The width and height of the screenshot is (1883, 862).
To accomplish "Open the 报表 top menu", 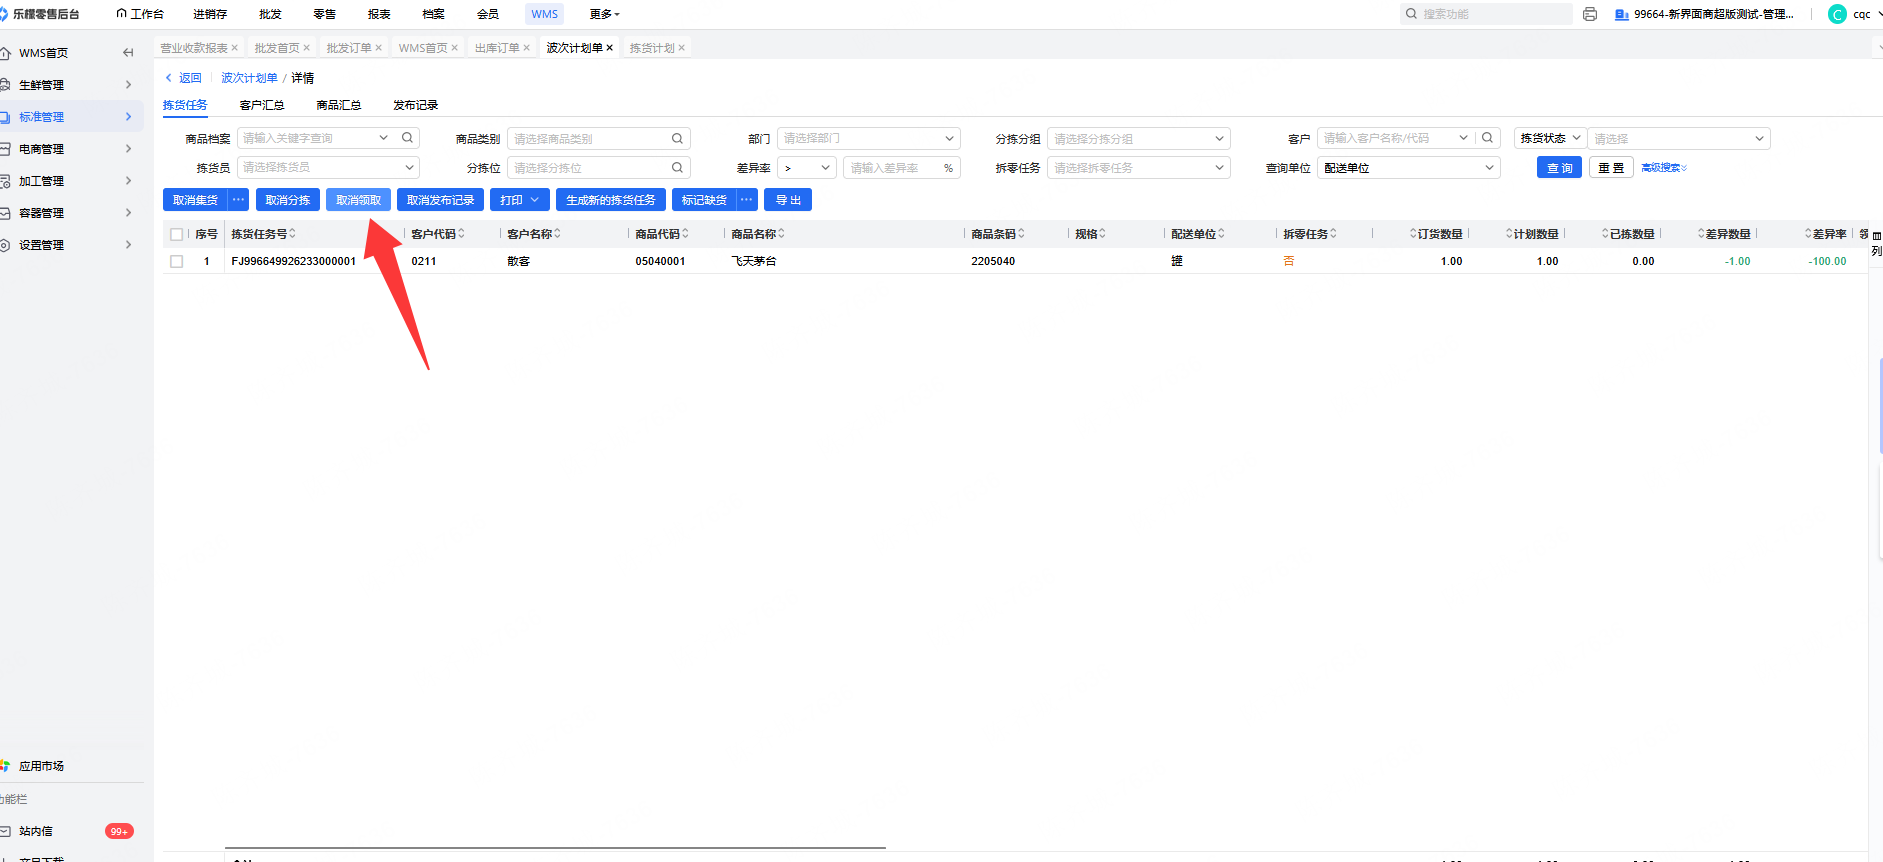I will pos(379,14).
